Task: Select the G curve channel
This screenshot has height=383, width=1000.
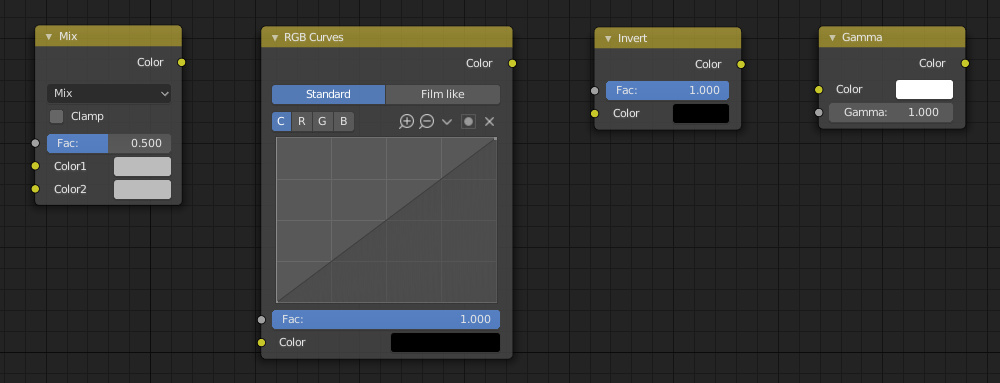Action: 323,121
